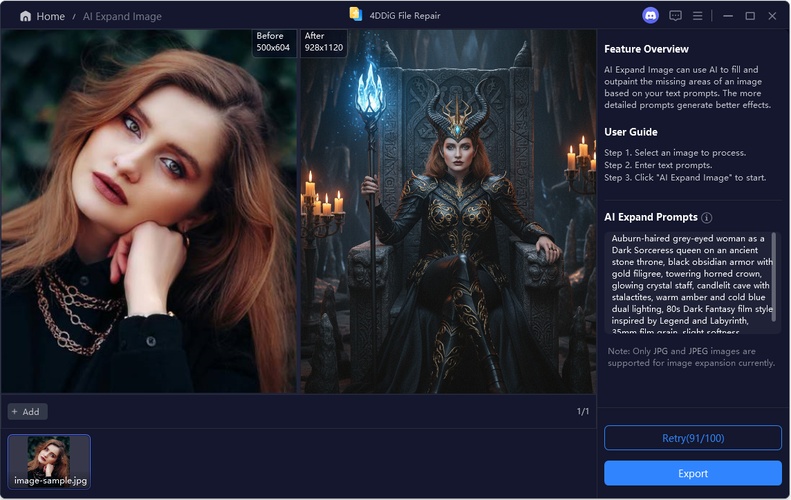Click the Feature Overview heading
The height and width of the screenshot is (500, 791).
point(646,49)
